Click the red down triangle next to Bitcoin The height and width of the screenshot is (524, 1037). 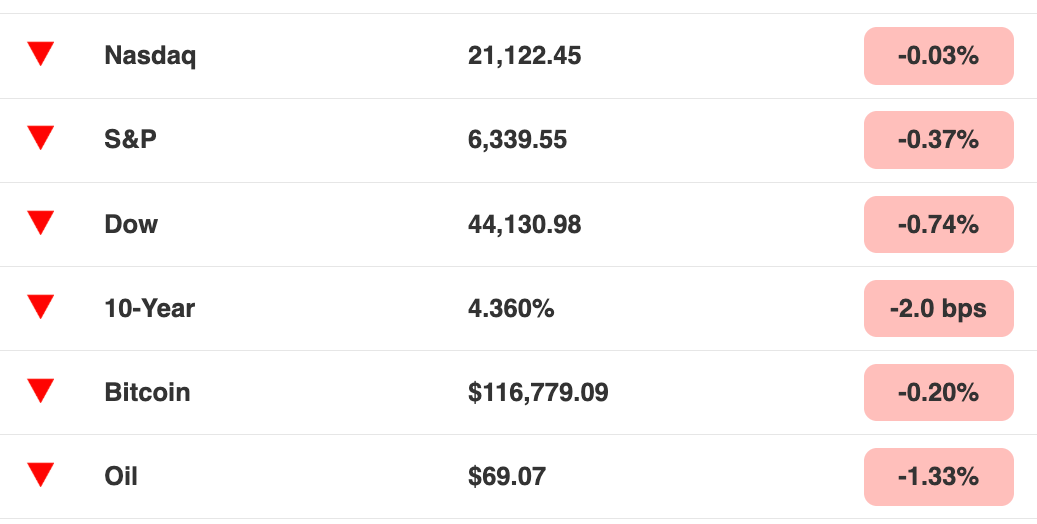coord(40,390)
